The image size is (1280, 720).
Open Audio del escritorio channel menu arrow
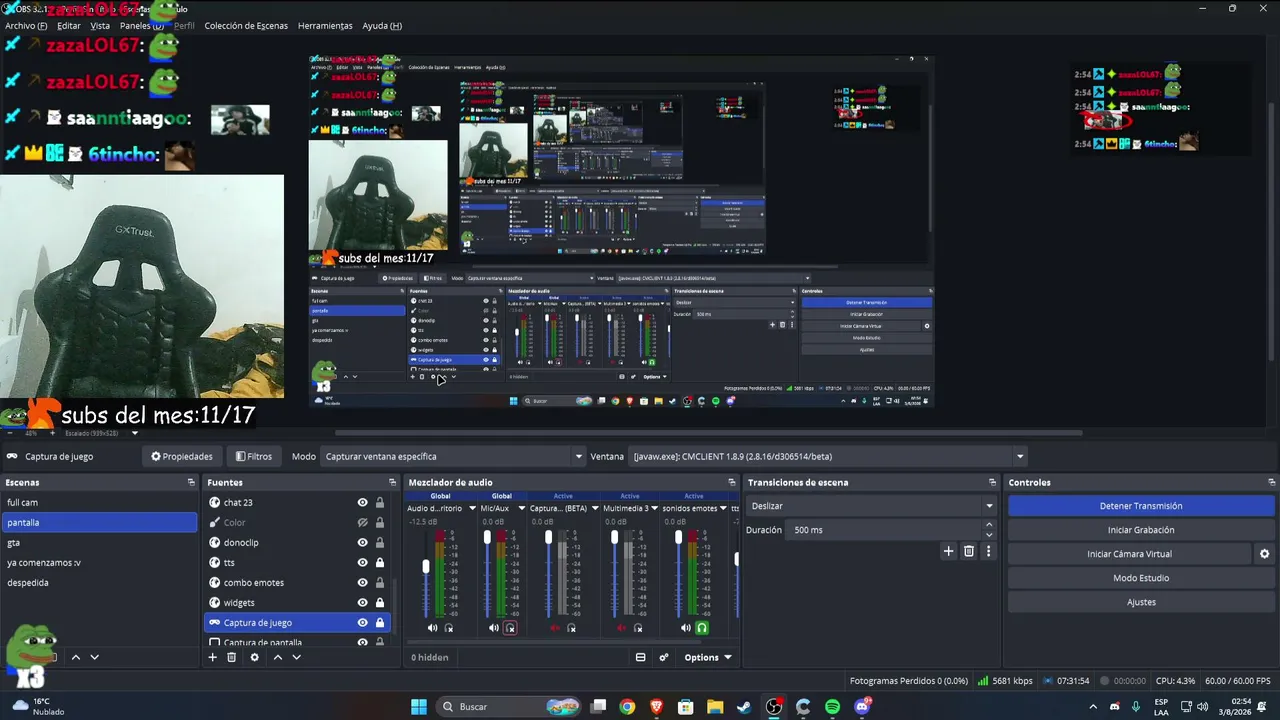tap(472, 508)
